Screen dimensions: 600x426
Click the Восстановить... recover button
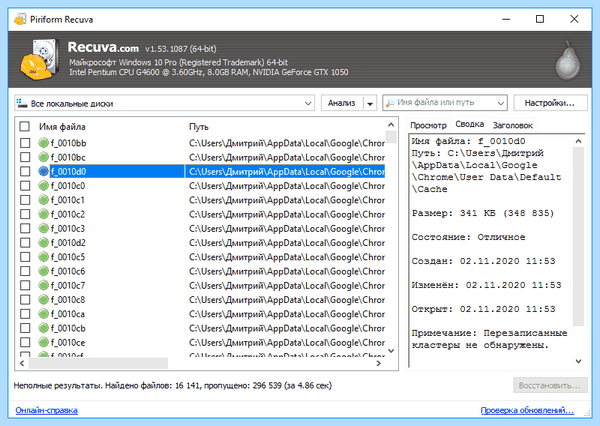click(x=550, y=385)
